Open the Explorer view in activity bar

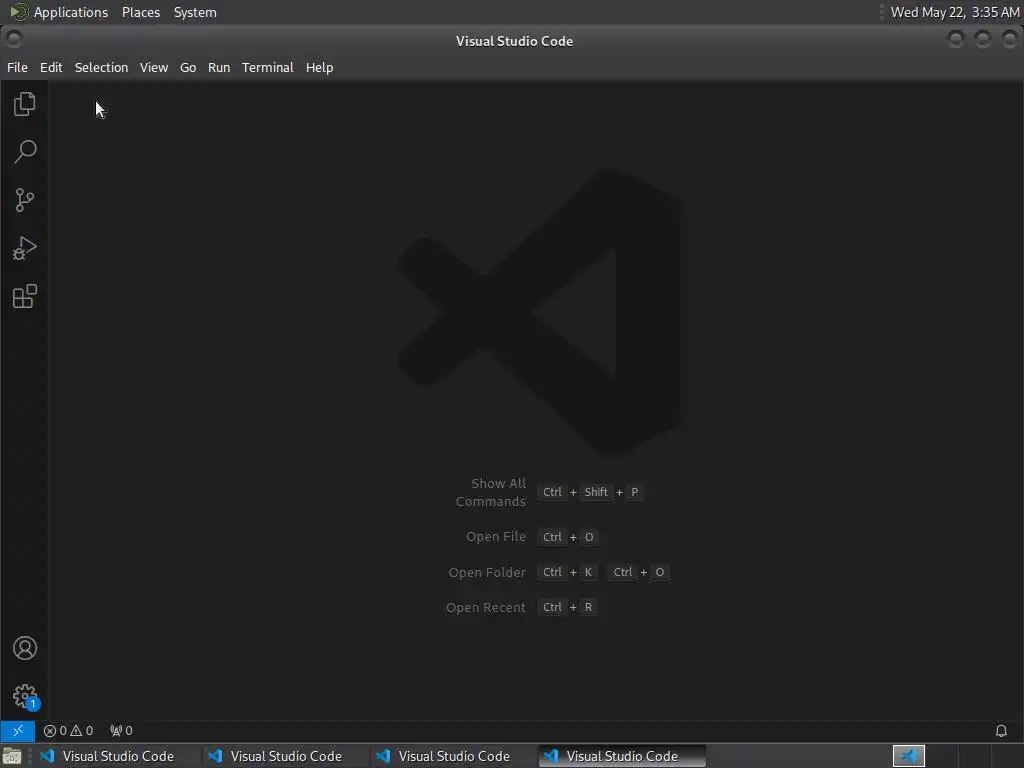(24, 104)
